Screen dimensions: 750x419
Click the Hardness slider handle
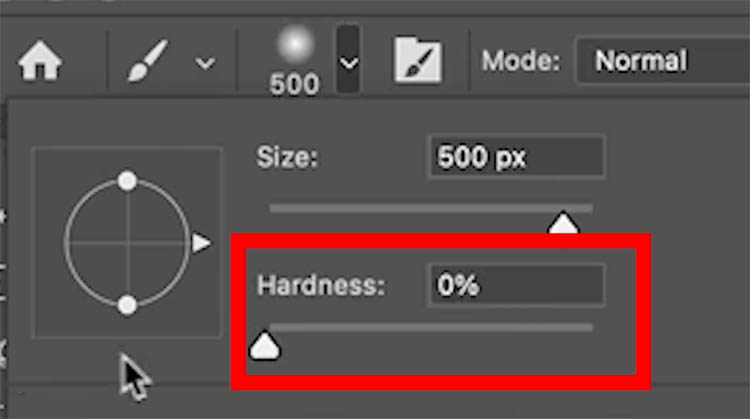pos(265,346)
